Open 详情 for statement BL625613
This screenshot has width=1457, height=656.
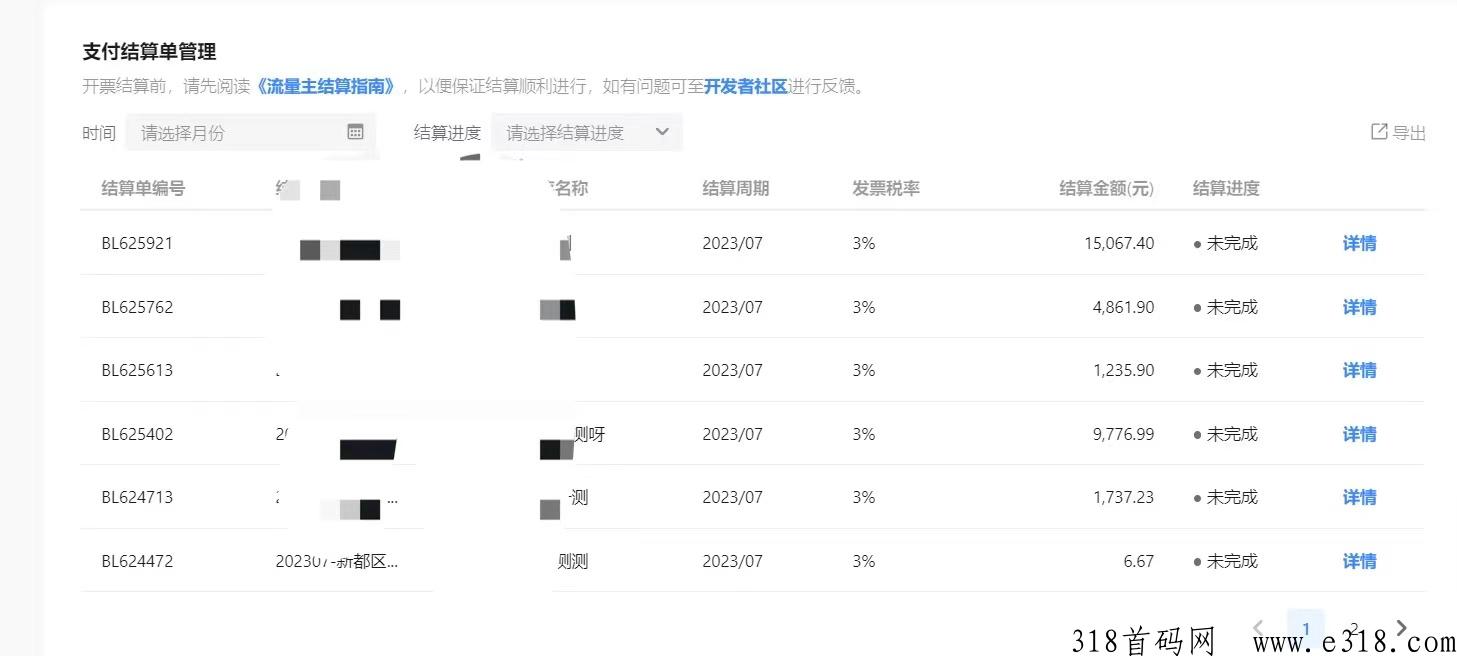tap(1359, 370)
